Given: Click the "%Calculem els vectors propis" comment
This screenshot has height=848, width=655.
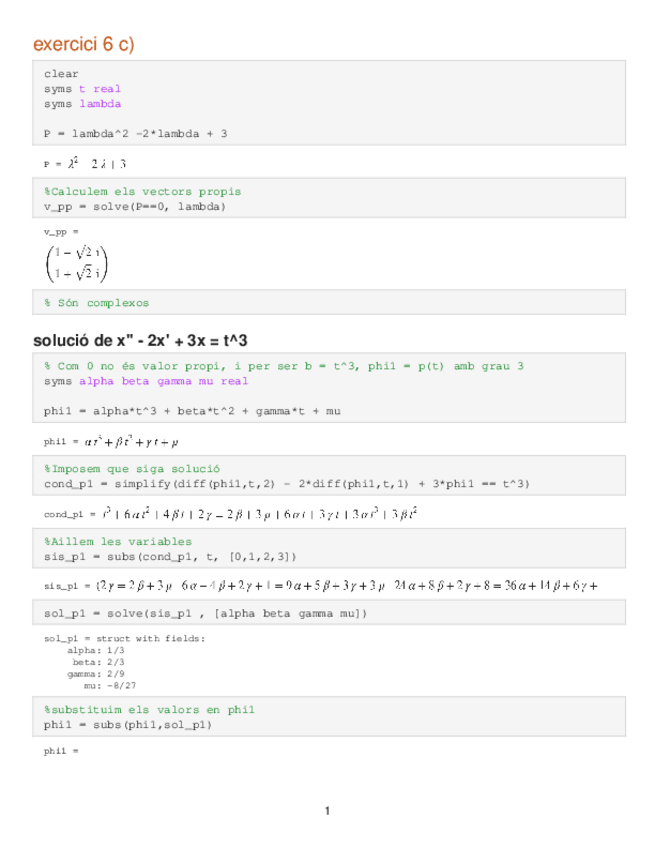Looking at the screenshot, I should click(x=142, y=191).
